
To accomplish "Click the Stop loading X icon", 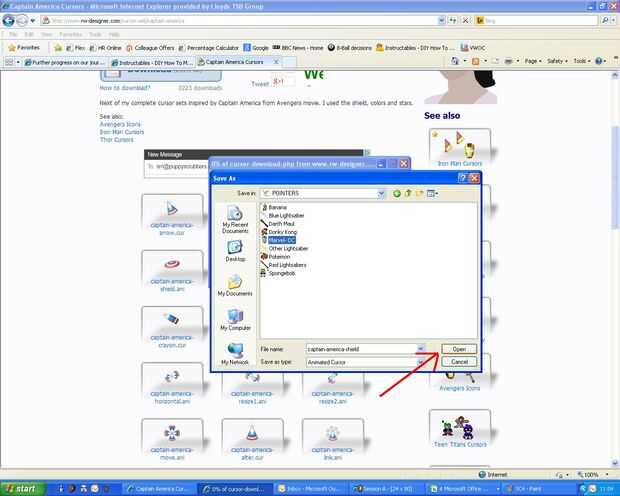I will (466, 20).
